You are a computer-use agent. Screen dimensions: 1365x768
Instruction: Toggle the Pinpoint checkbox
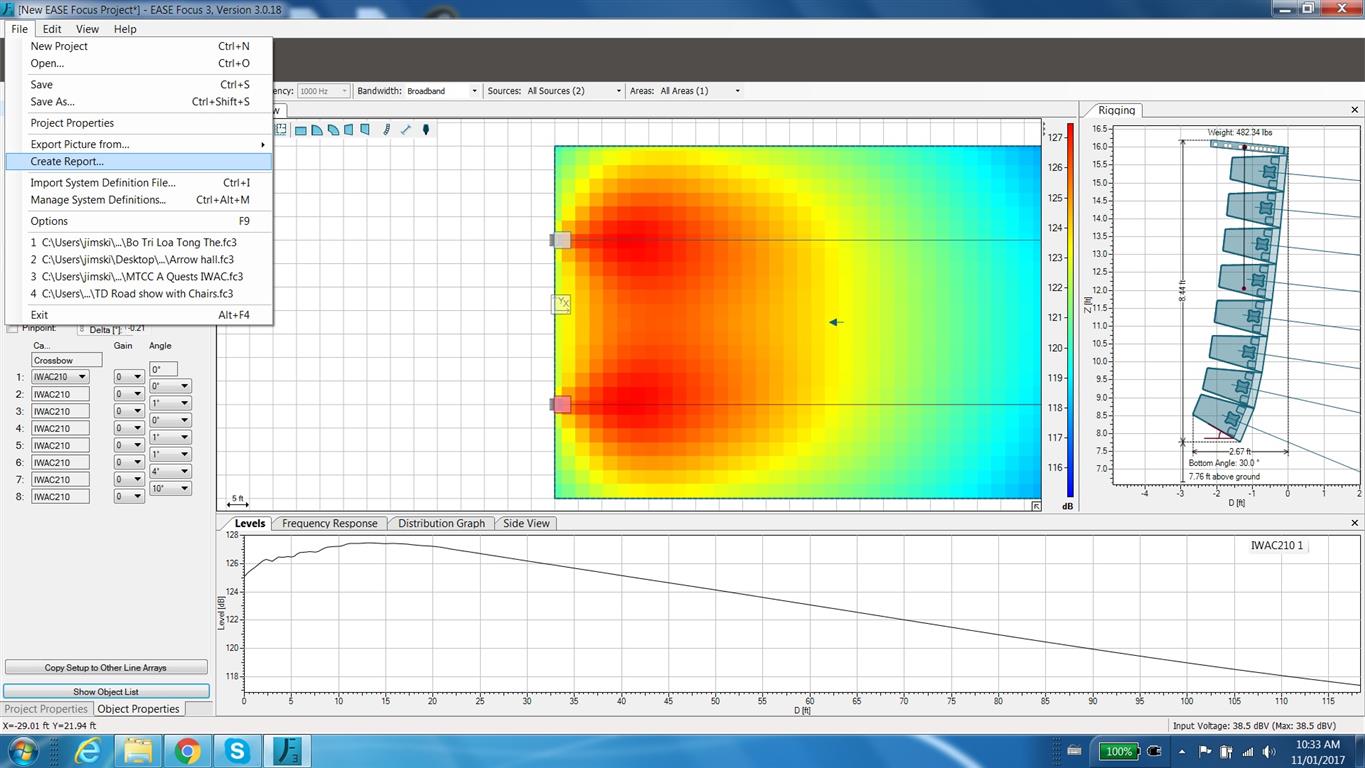coord(13,328)
